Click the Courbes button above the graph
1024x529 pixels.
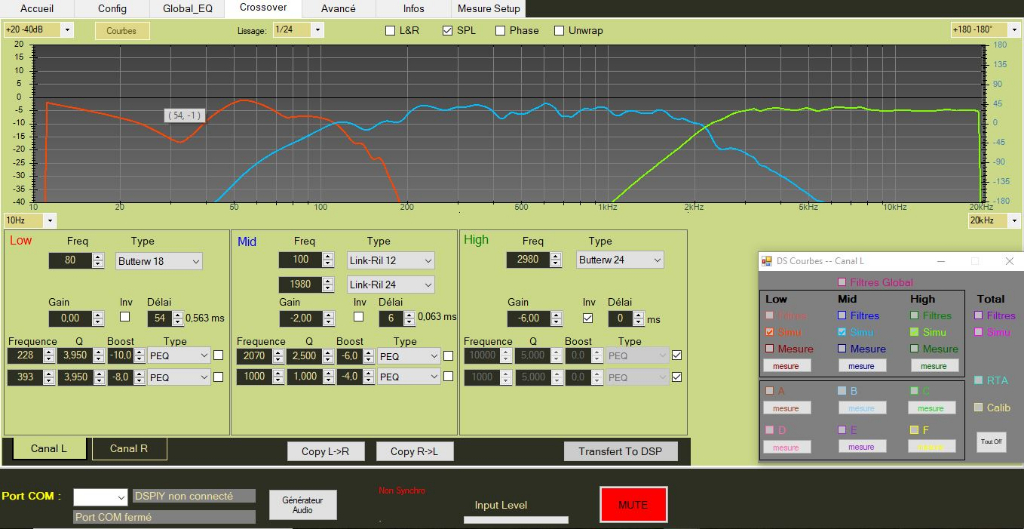pyautogui.click(x=121, y=30)
